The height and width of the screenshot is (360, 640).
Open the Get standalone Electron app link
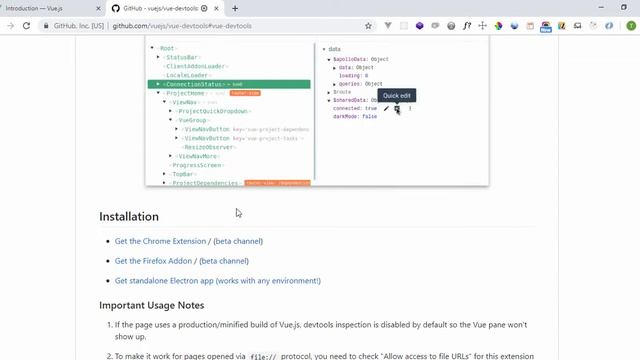point(218,281)
